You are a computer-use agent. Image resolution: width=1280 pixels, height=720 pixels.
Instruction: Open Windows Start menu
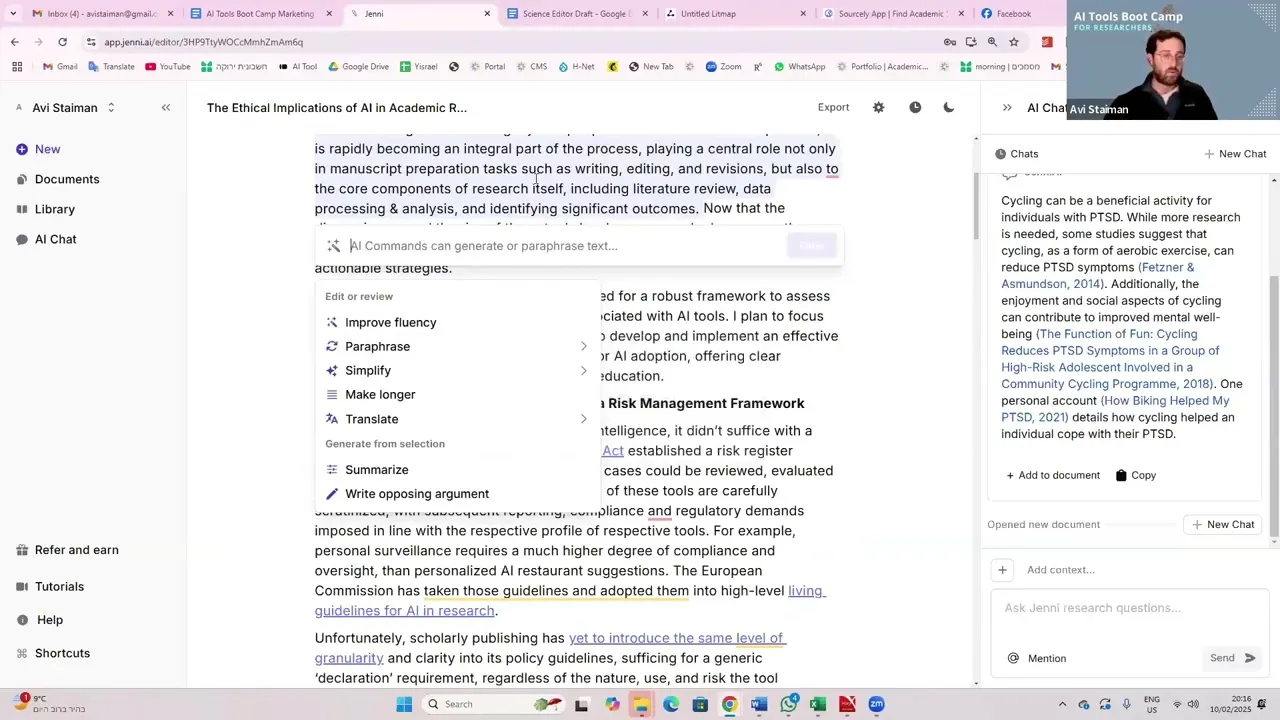pyautogui.click(x=404, y=704)
